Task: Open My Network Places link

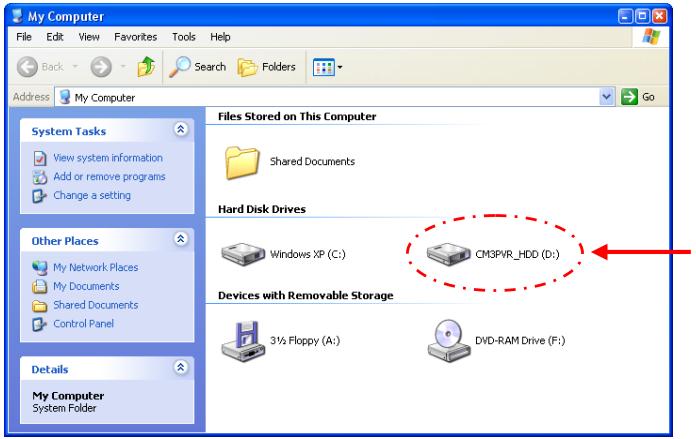Action: (95, 267)
